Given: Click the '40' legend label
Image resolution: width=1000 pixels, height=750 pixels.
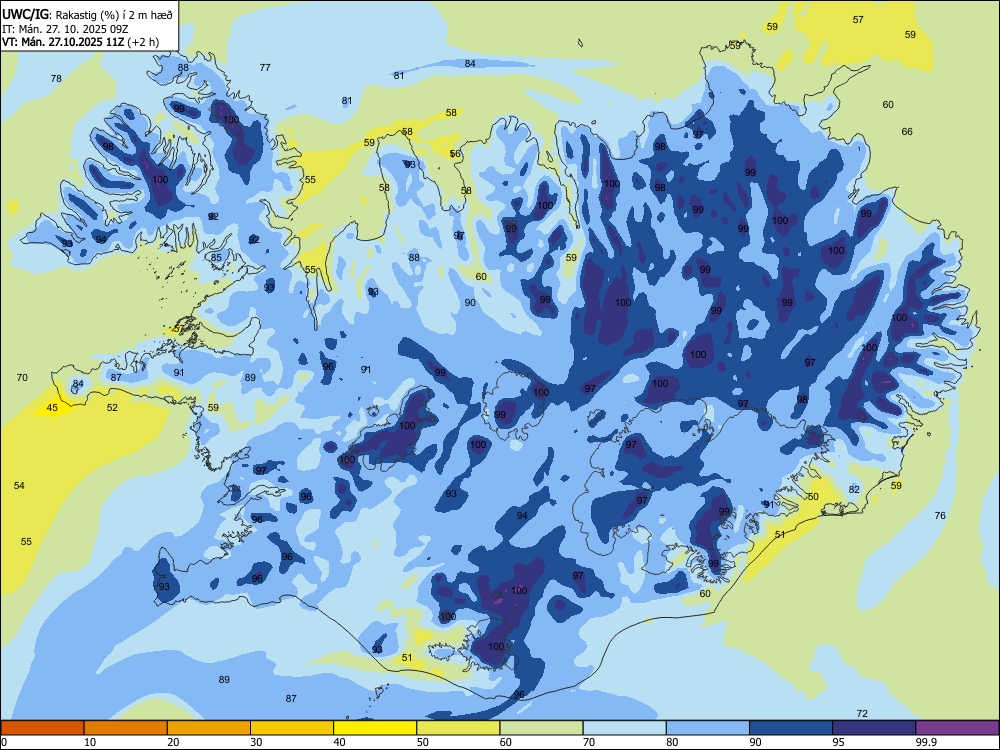Looking at the screenshot, I should tap(340, 742).
